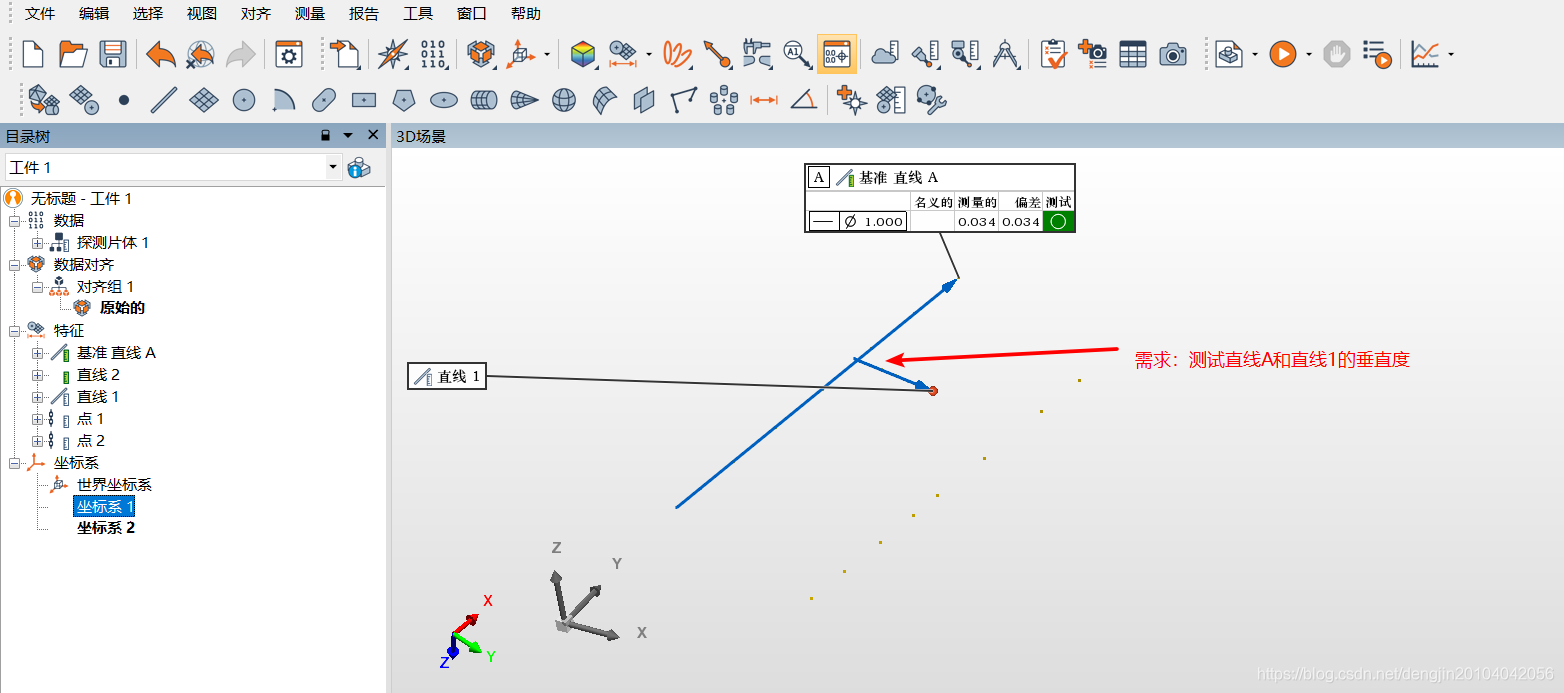
Task: Capture the 3D scene with camera icon
Action: click(x=1173, y=54)
